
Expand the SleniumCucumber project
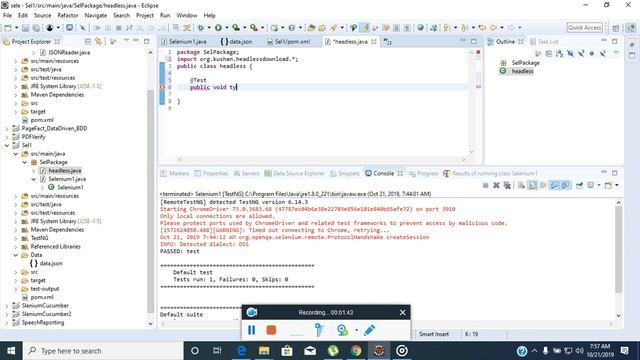click(7, 306)
